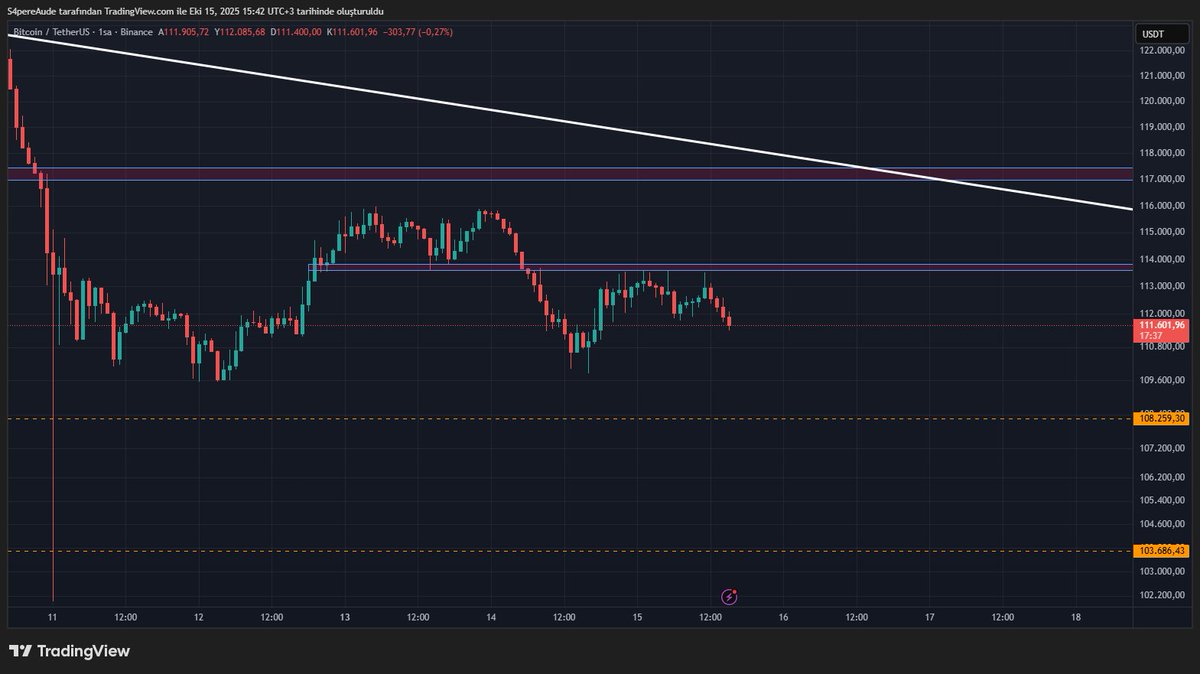The width and height of the screenshot is (1200, 674).
Task: Select the white descending trend line
Action: point(570,122)
